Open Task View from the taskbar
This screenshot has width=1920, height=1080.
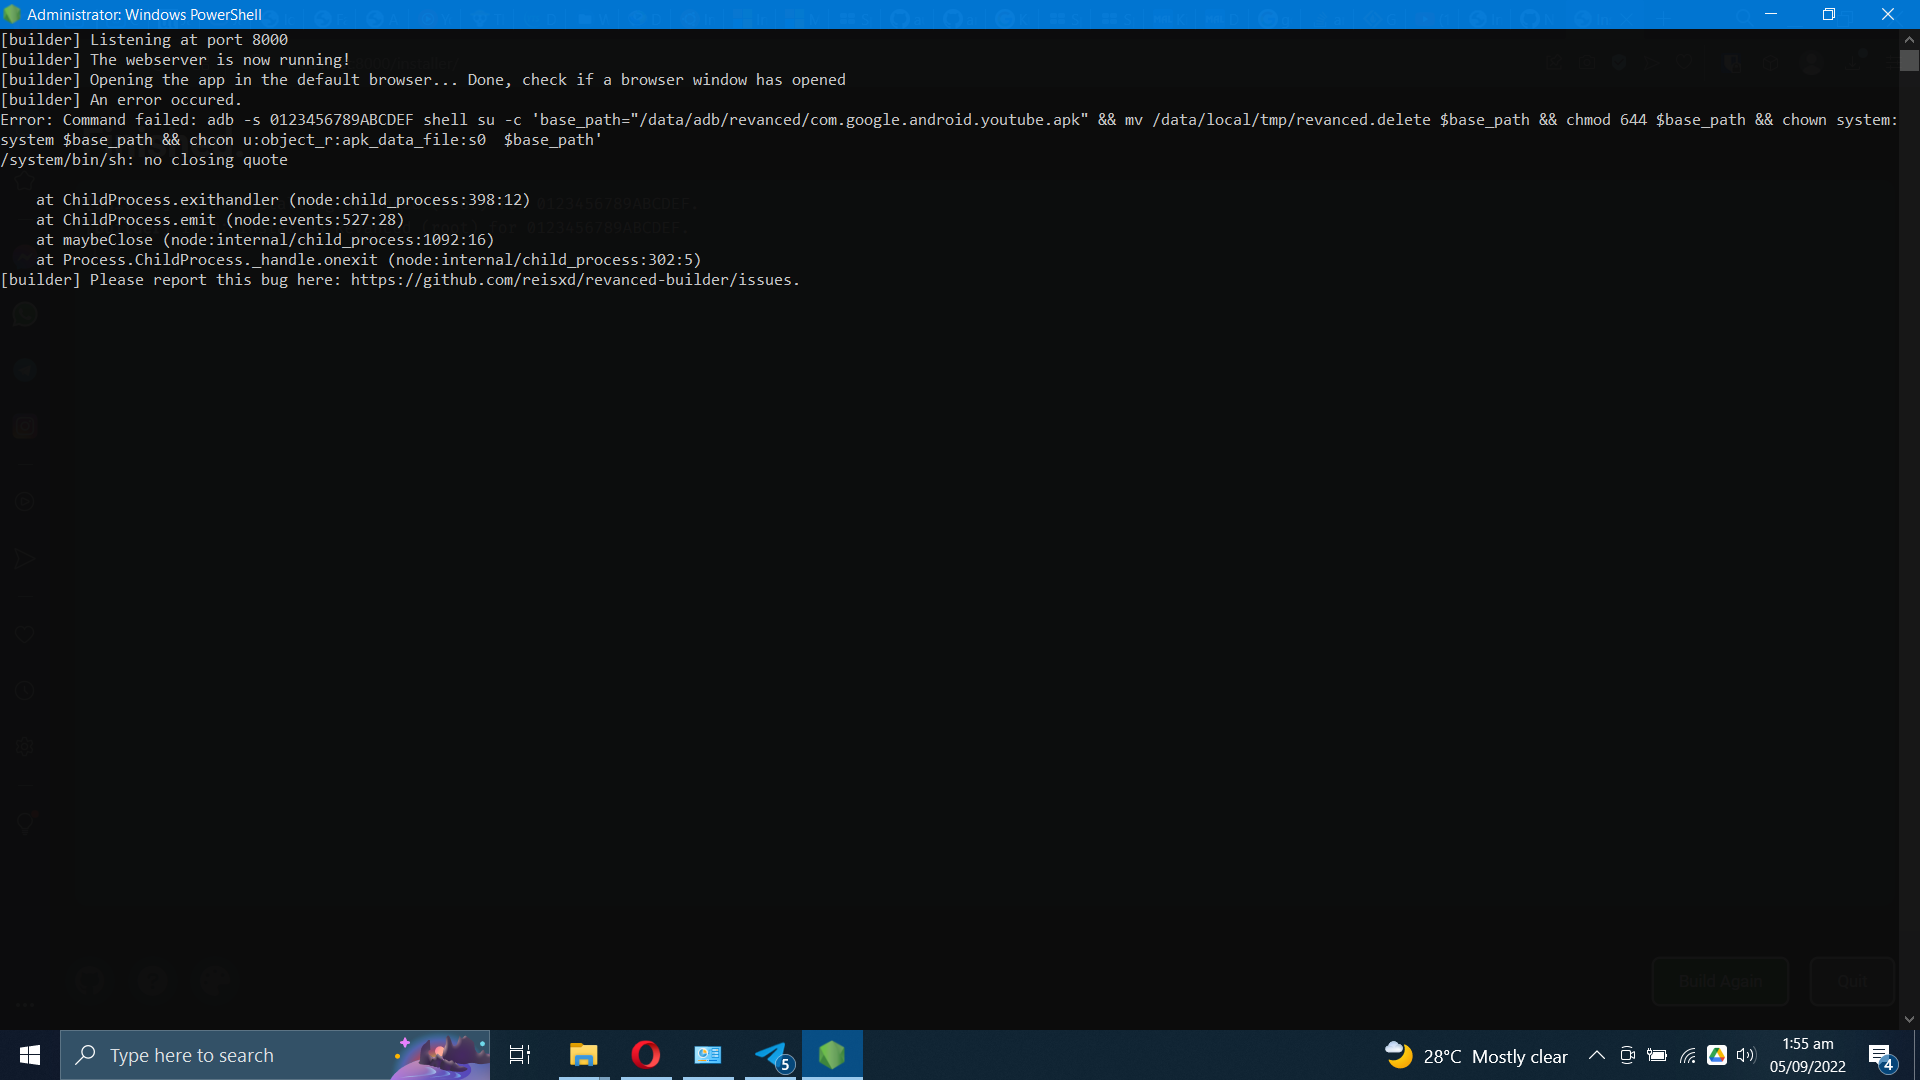point(519,1055)
